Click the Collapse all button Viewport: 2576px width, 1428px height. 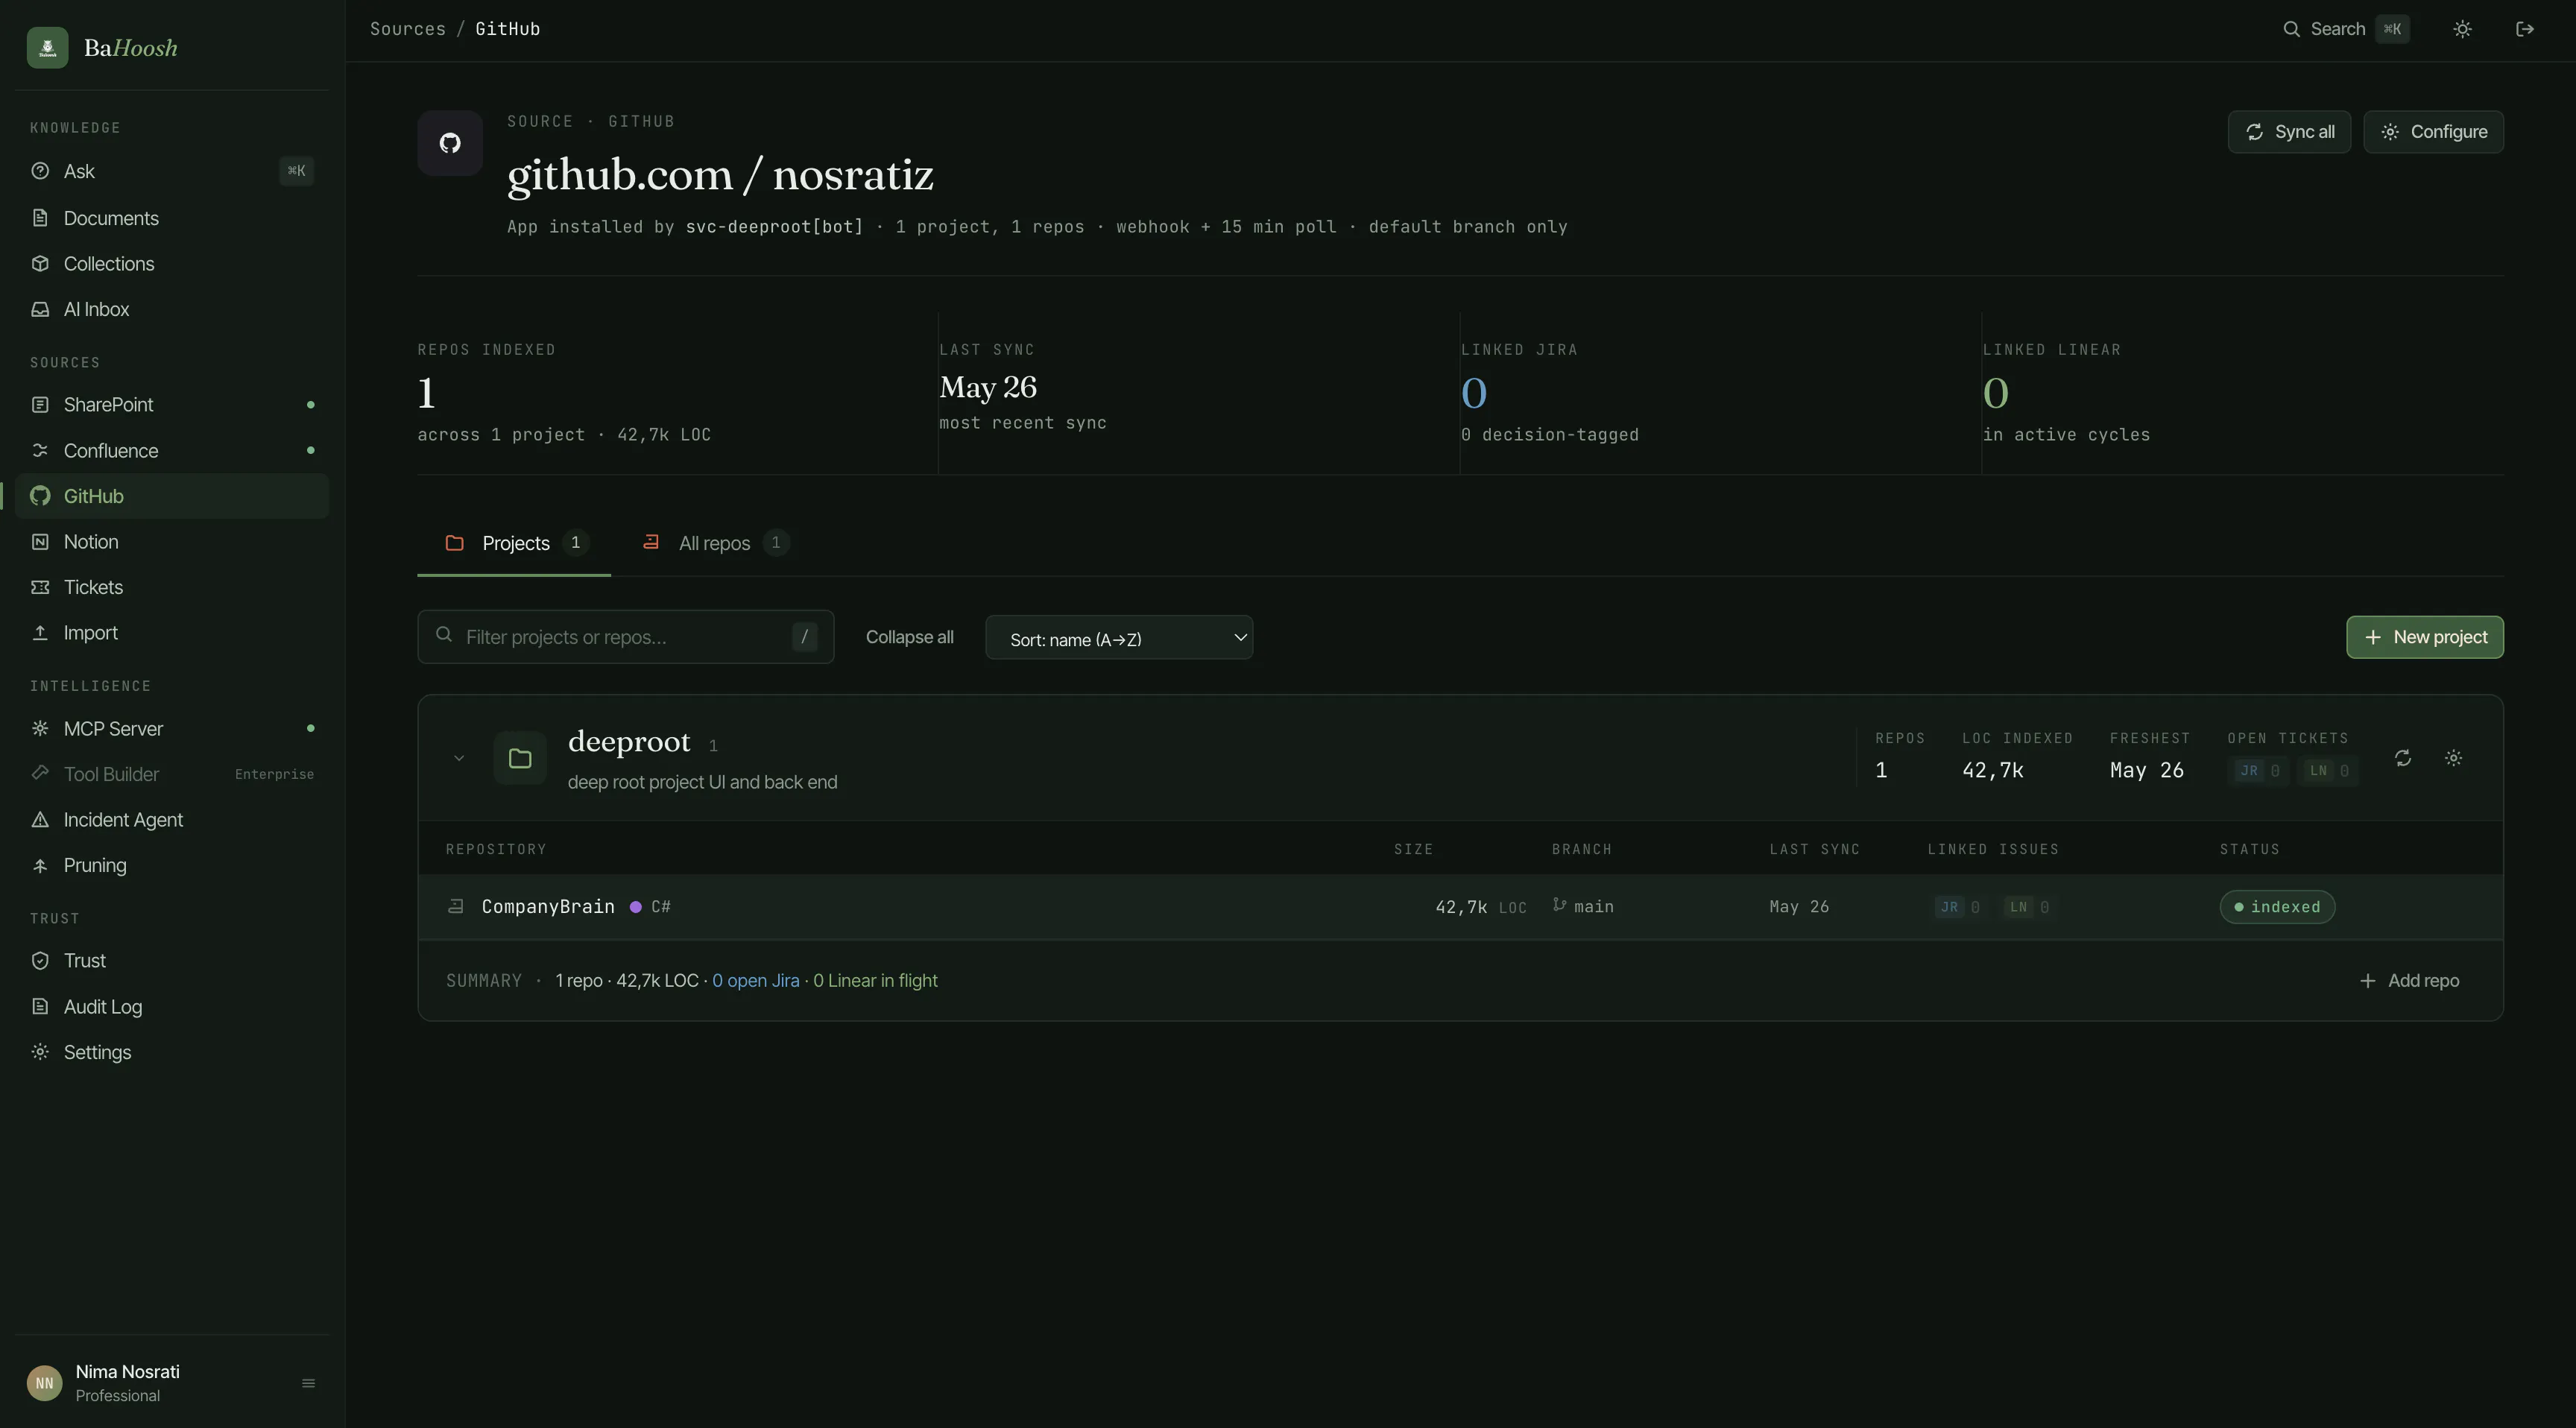pos(910,637)
